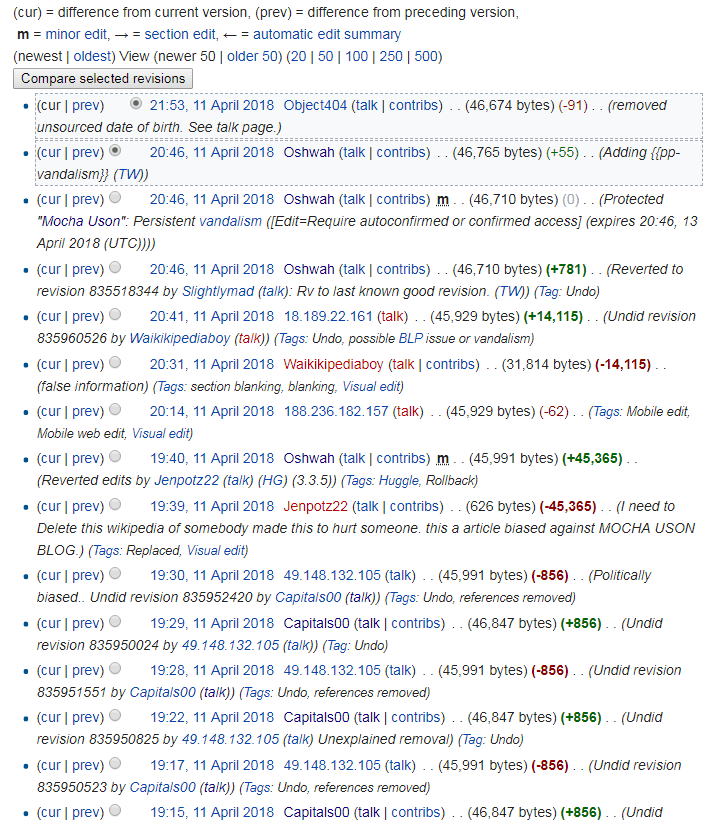Open the Rollback tag link
The width and height of the screenshot is (713, 828).
[449, 481]
